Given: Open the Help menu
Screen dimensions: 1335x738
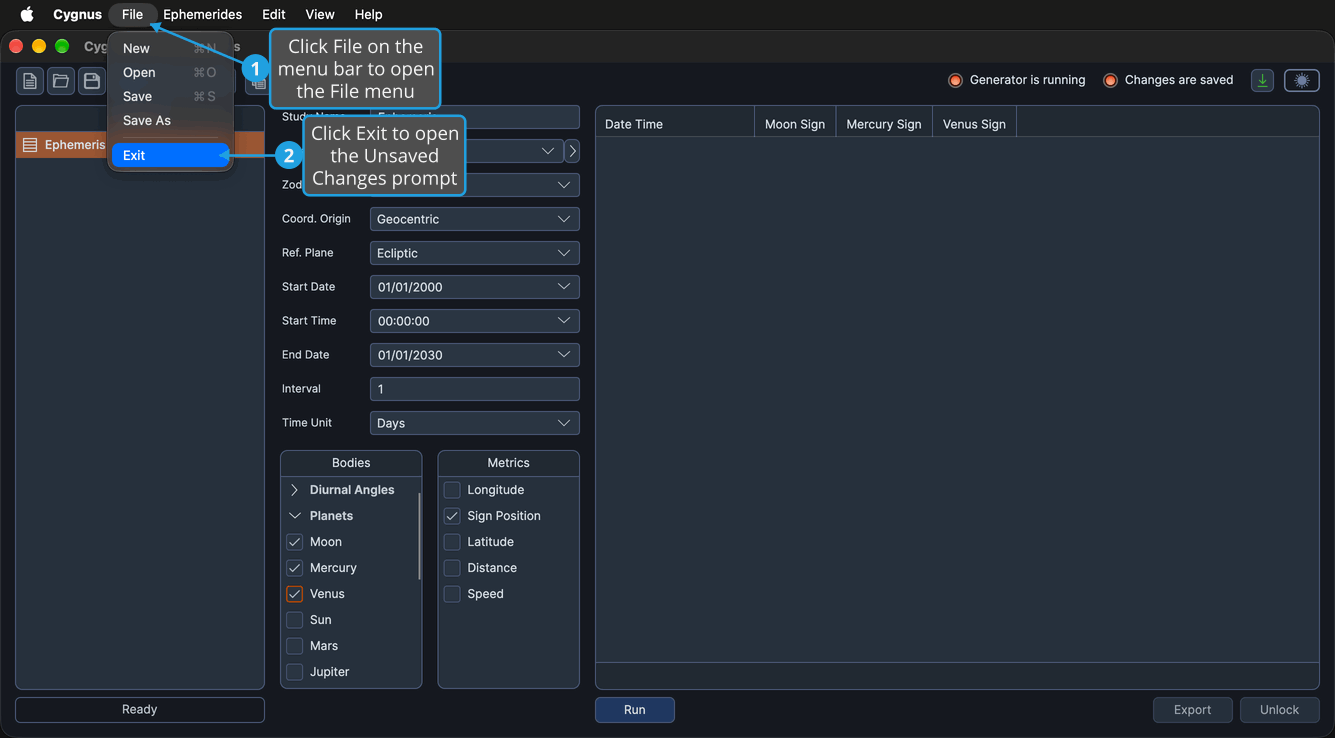Looking at the screenshot, I should [369, 14].
